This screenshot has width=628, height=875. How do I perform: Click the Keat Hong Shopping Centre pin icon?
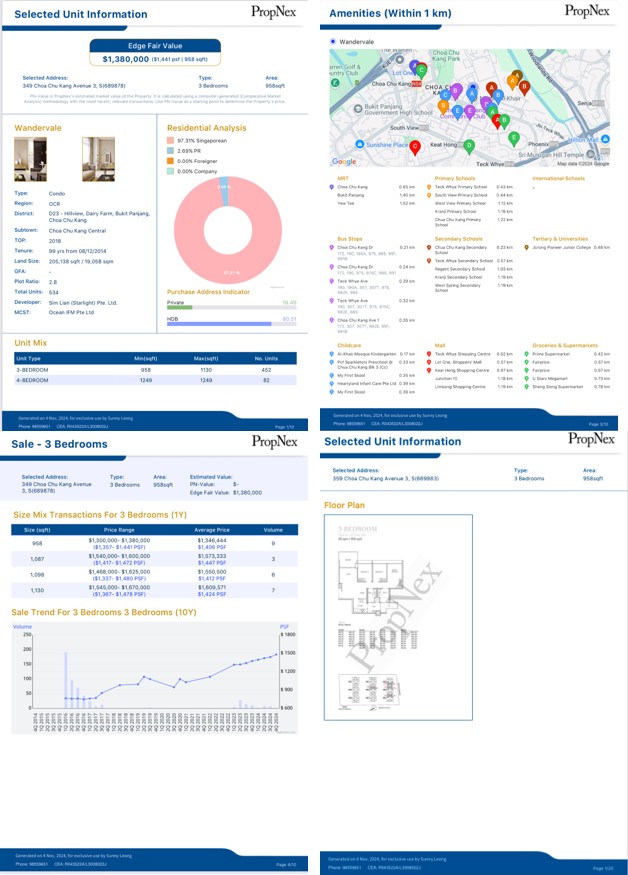429,370
